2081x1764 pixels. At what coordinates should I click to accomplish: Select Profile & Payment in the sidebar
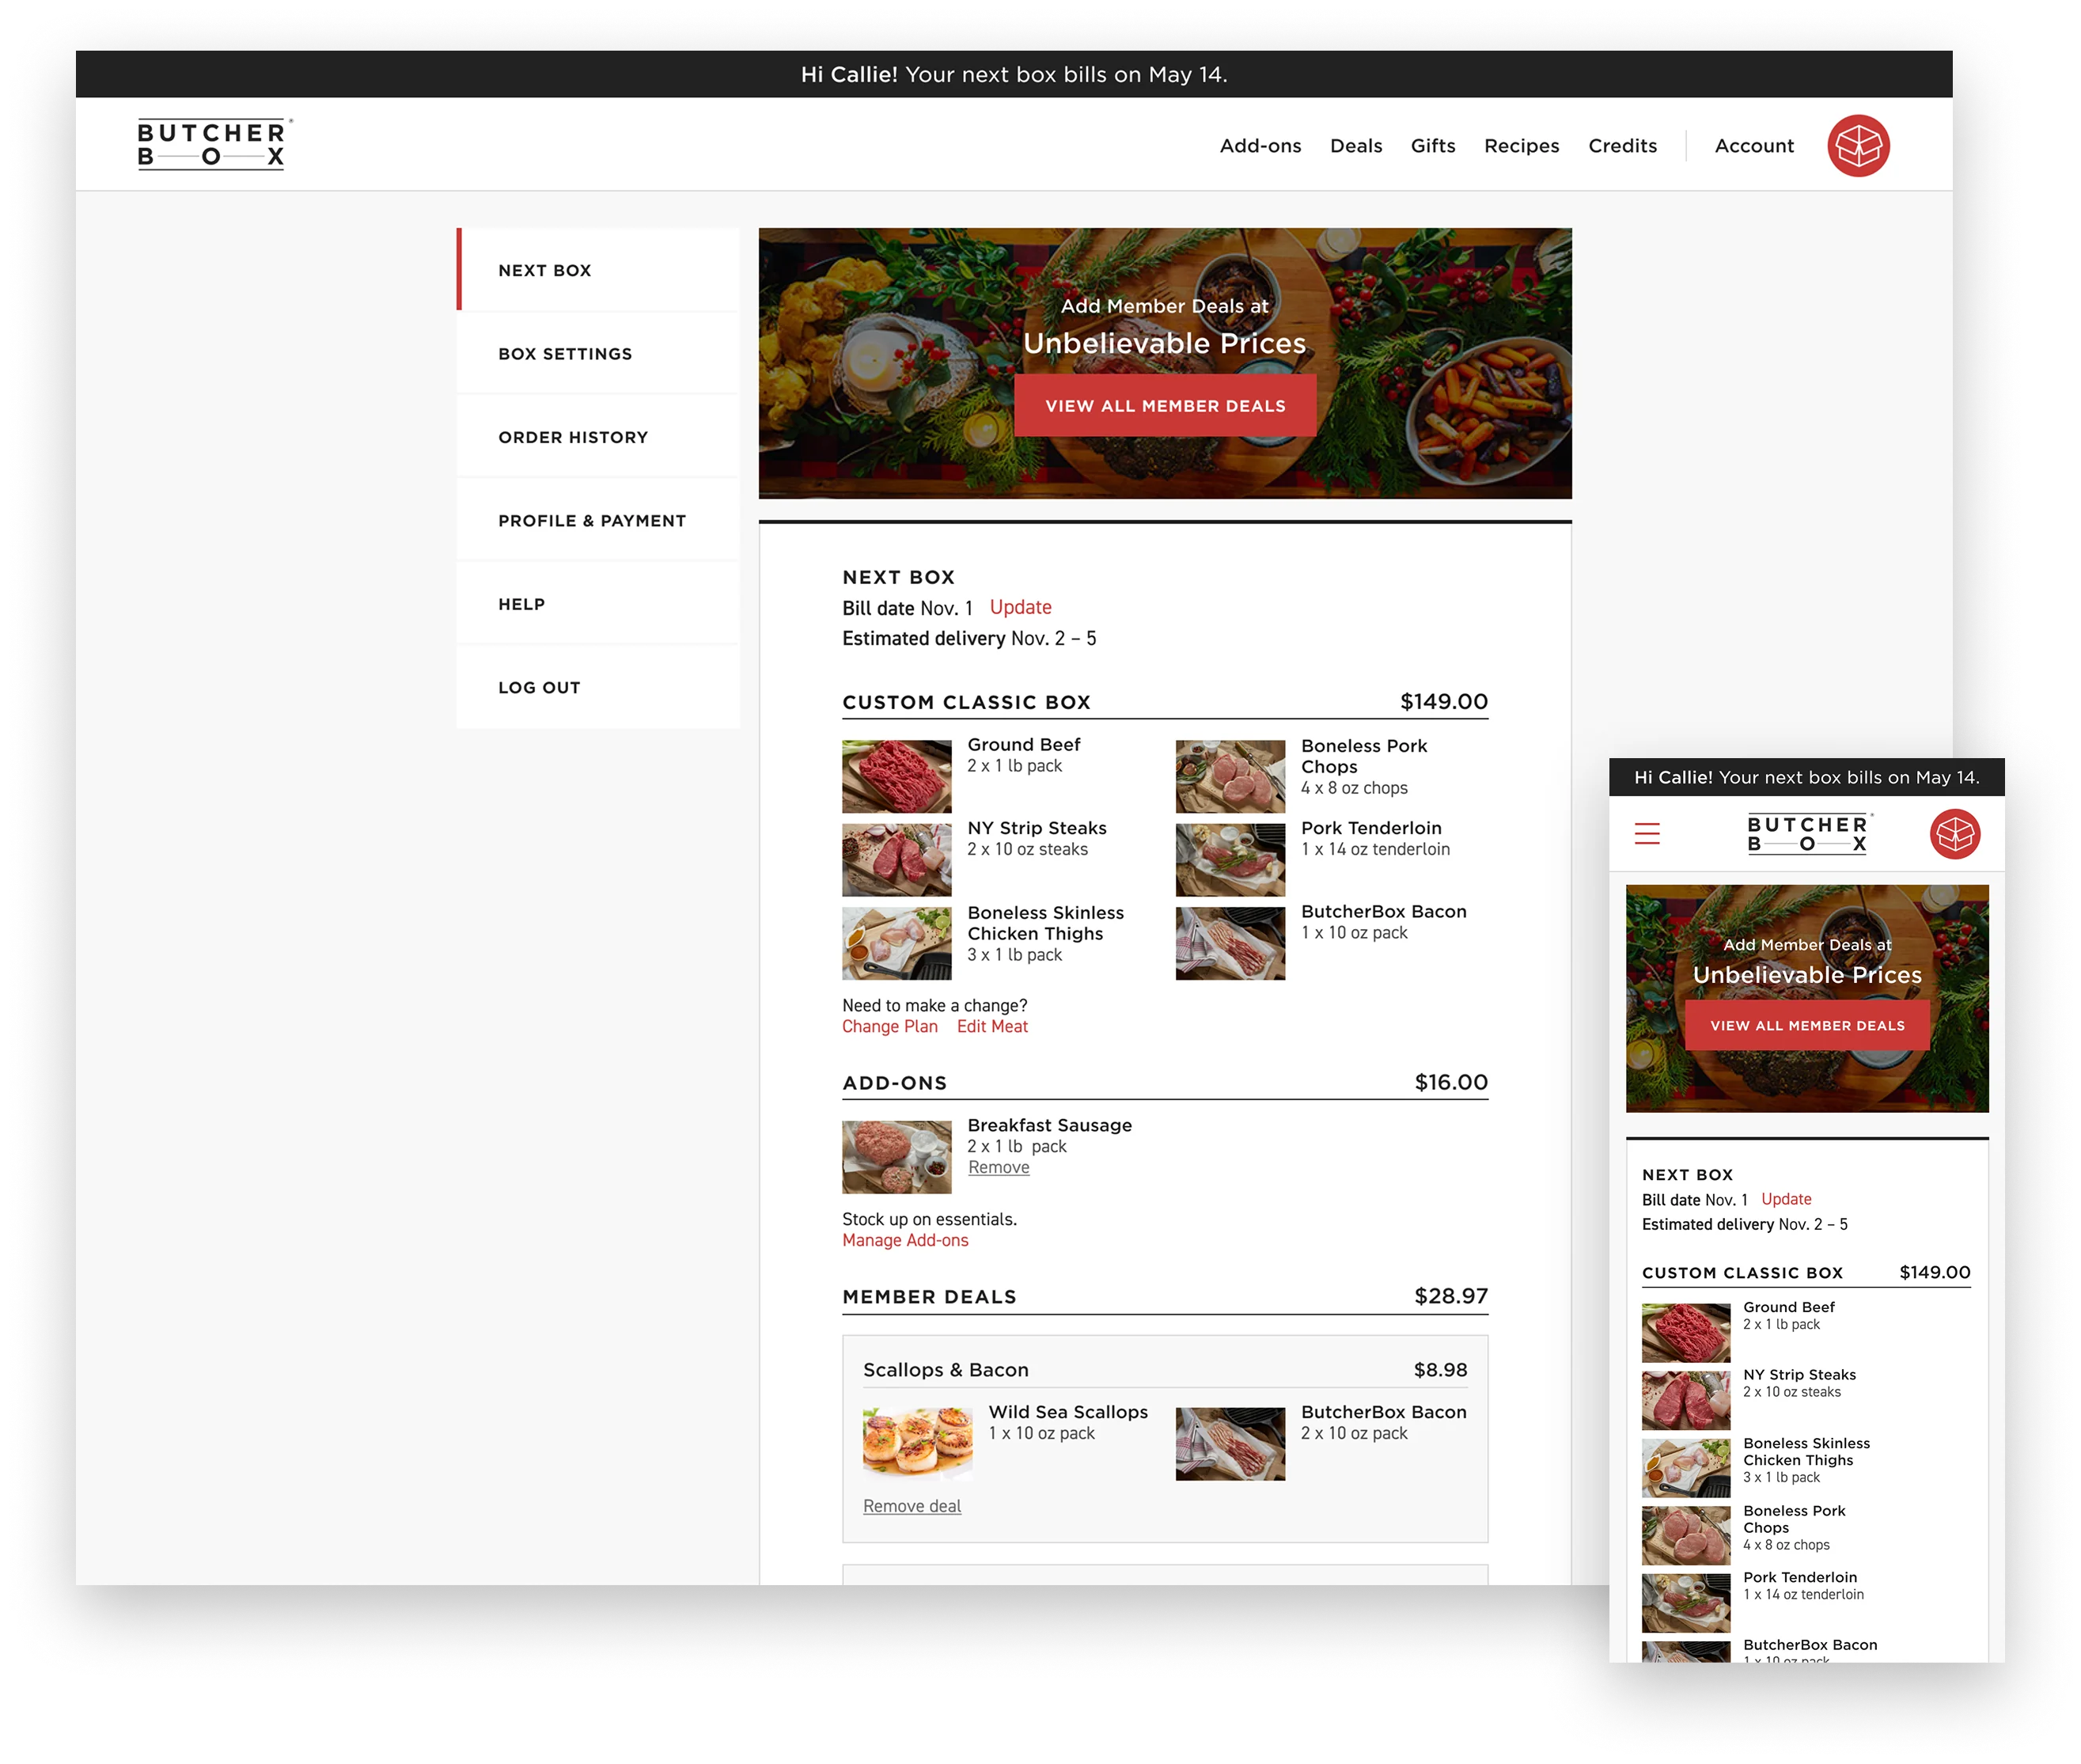(597, 520)
